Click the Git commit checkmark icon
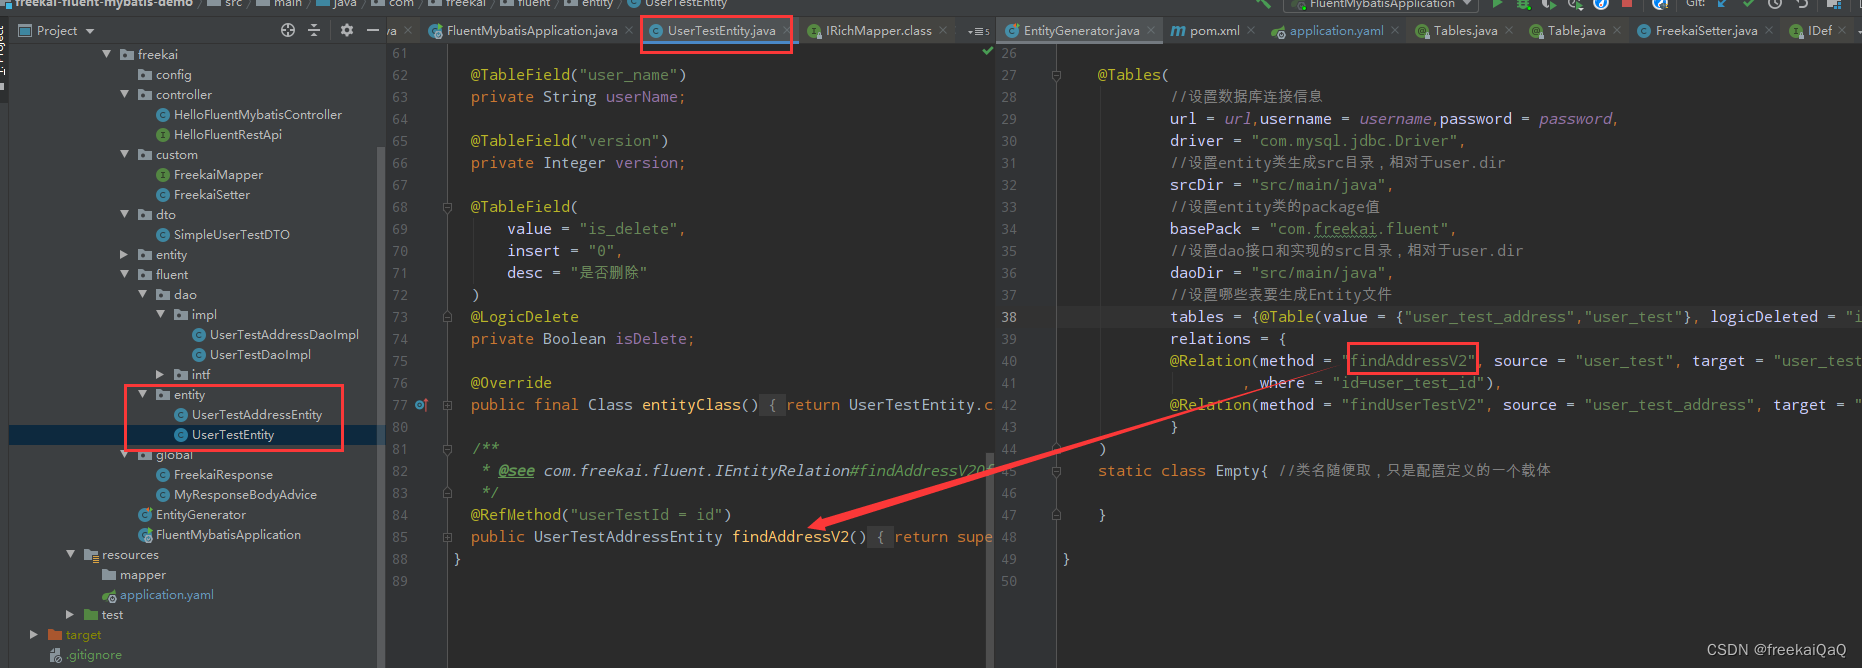Image resolution: width=1862 pixels, height=668 pixels. click(x=1748, y=4)
